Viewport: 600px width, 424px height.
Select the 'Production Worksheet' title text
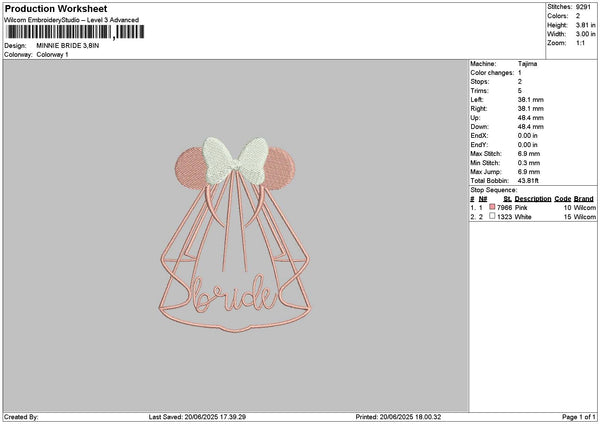pos(56,8)
